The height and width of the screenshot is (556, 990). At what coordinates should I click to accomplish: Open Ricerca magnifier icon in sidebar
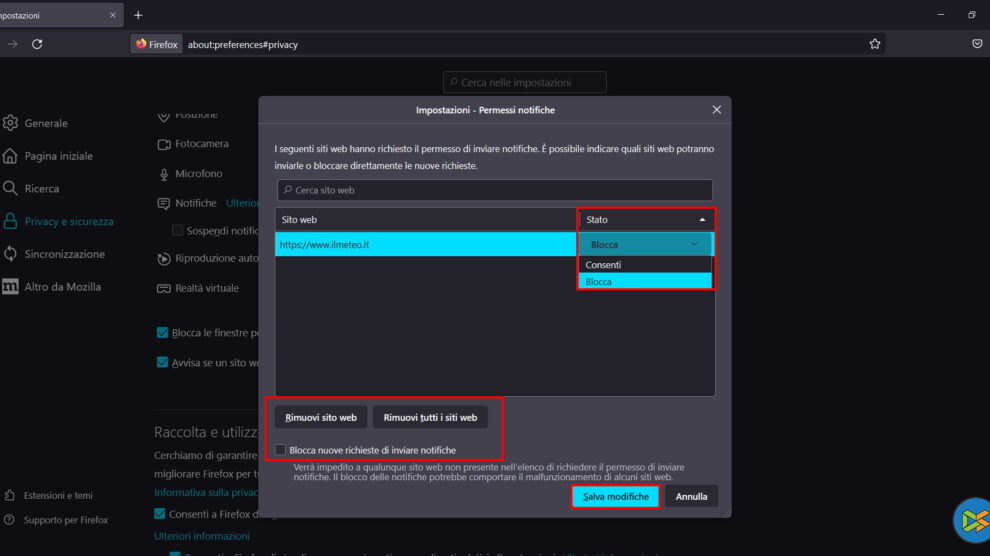pyautogui.click(x=10, y=188)
